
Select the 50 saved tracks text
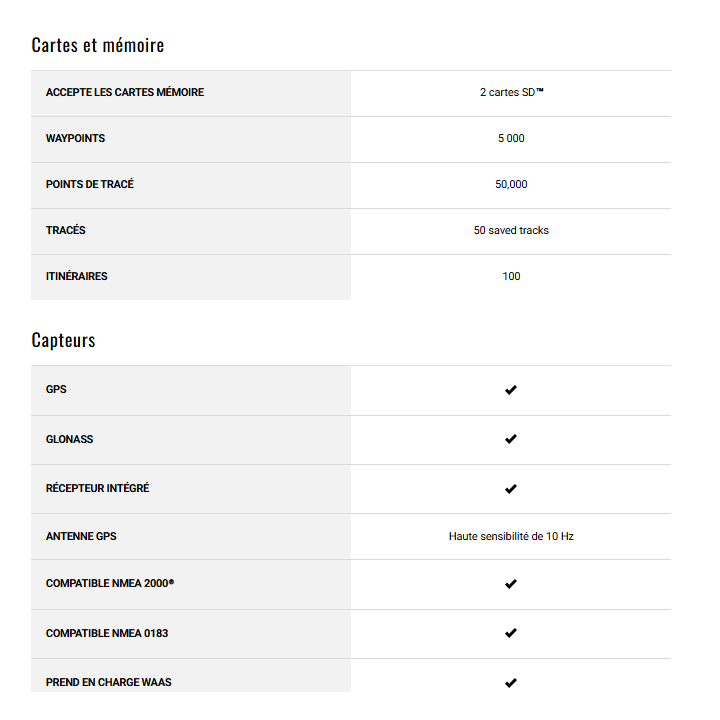click(511, 231)
